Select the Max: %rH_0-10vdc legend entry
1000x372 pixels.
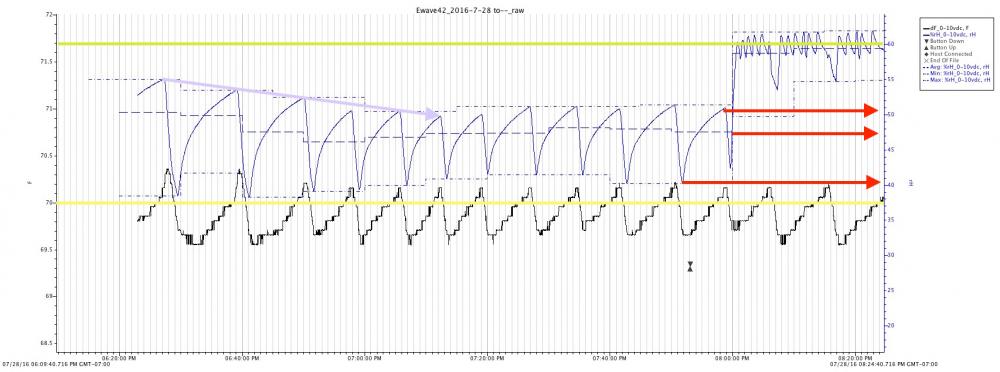coord(956,80)
